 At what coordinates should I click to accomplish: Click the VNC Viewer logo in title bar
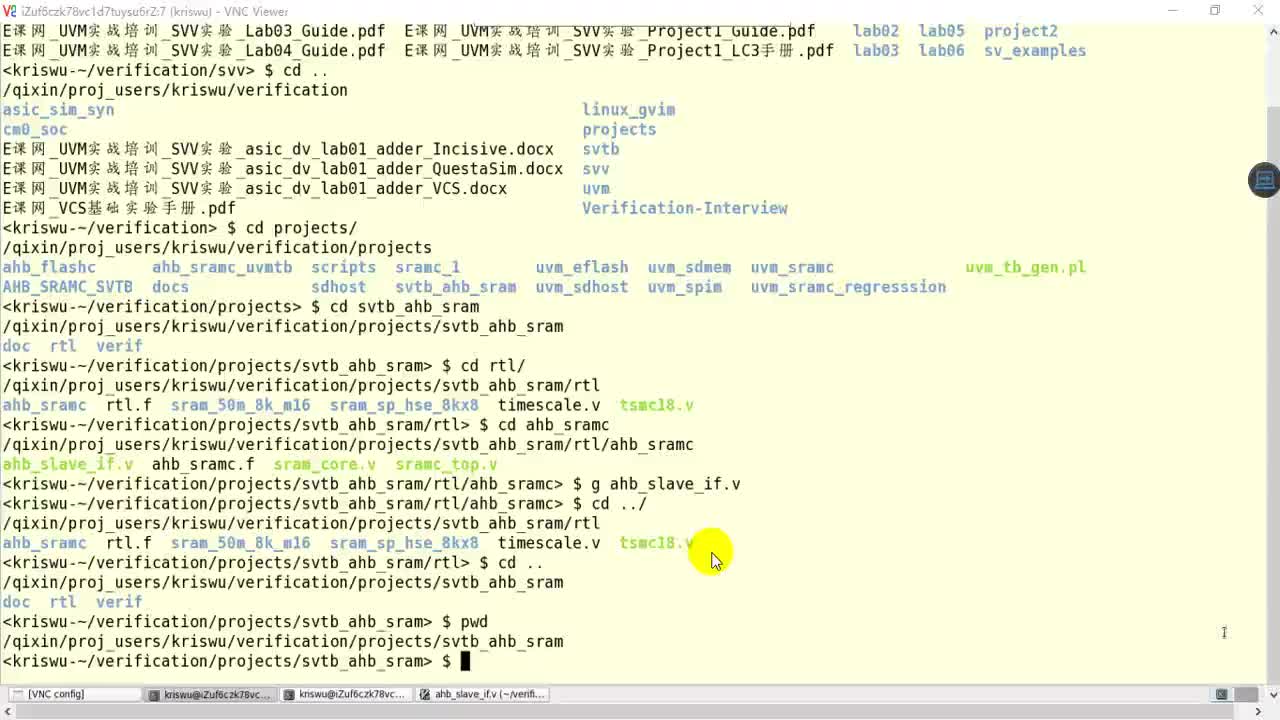pyautogui.click(x=10, y=11)
